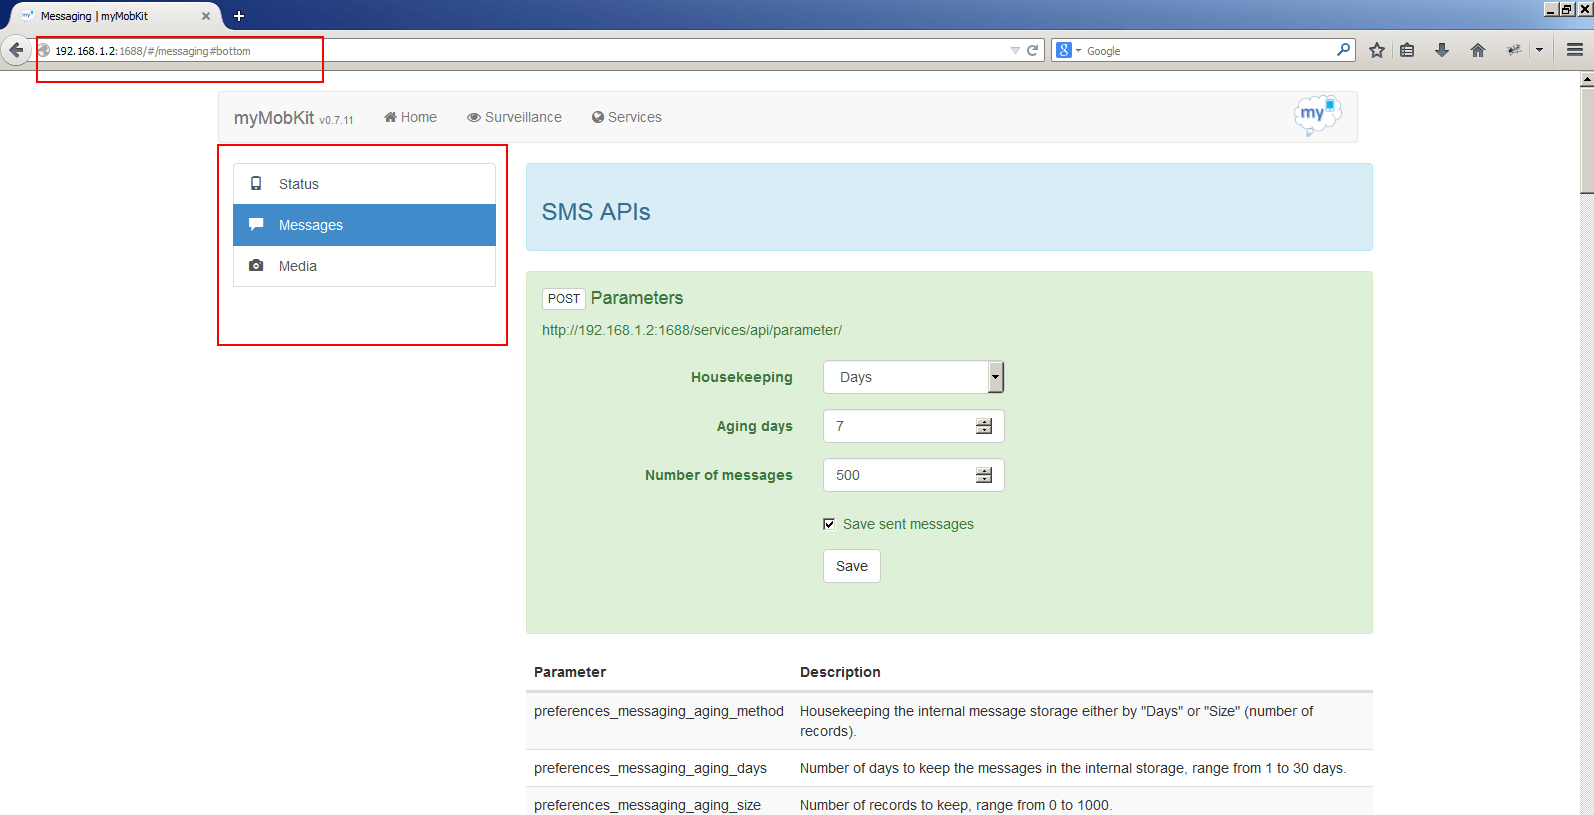Open Google search engine selector
Screen dimensions: 1594x815
coord(1069,50)
